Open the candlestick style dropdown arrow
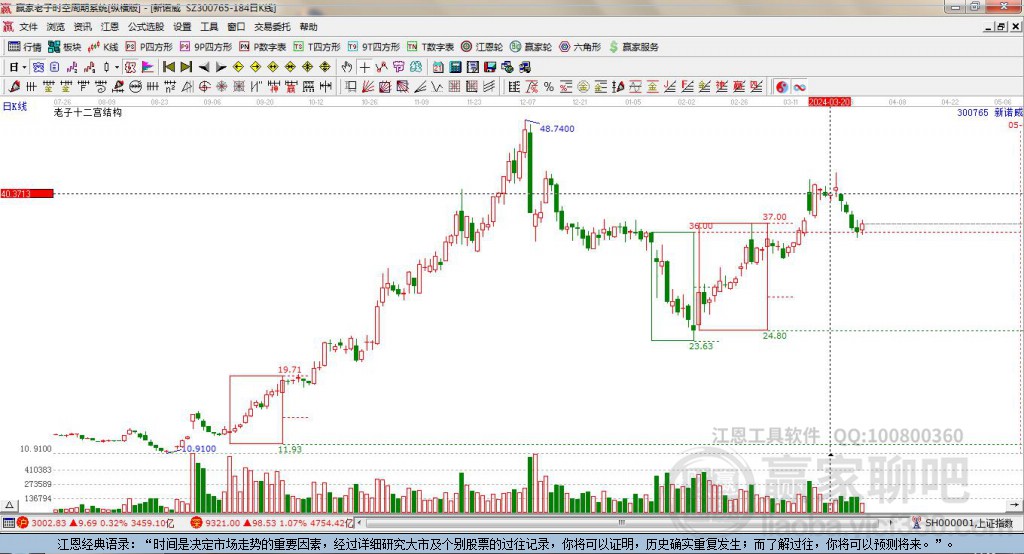The height and width of the screenshot is (554, 1024). tap(116, 67)
